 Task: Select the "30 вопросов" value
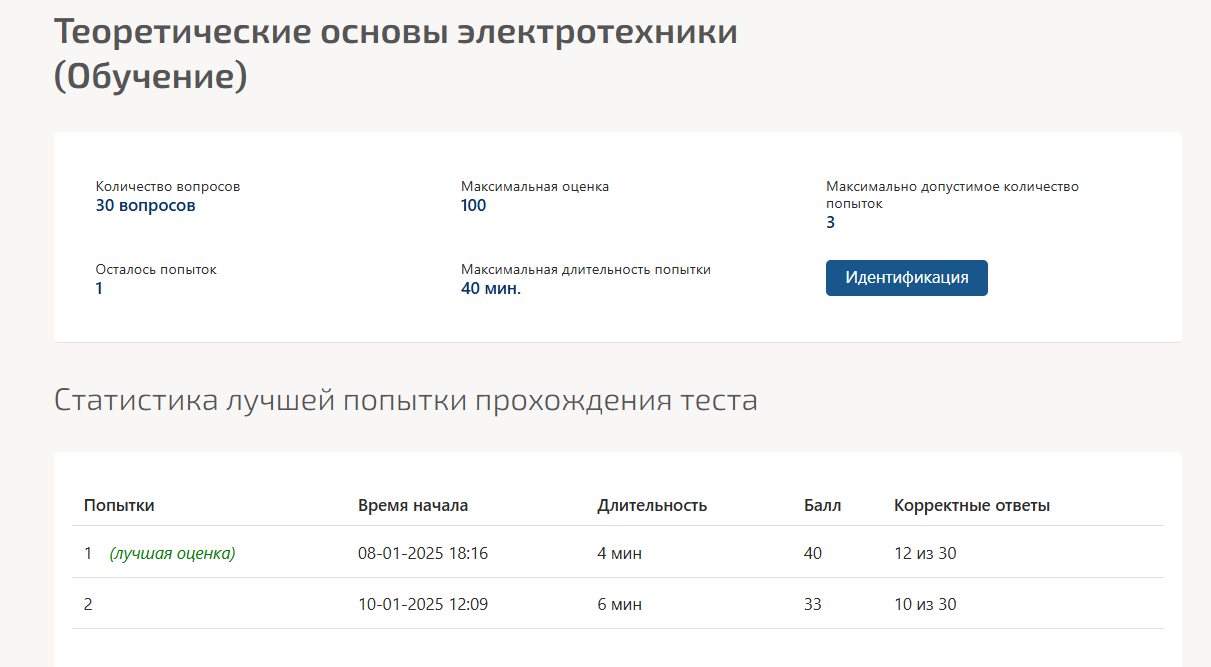coord(145,206)
